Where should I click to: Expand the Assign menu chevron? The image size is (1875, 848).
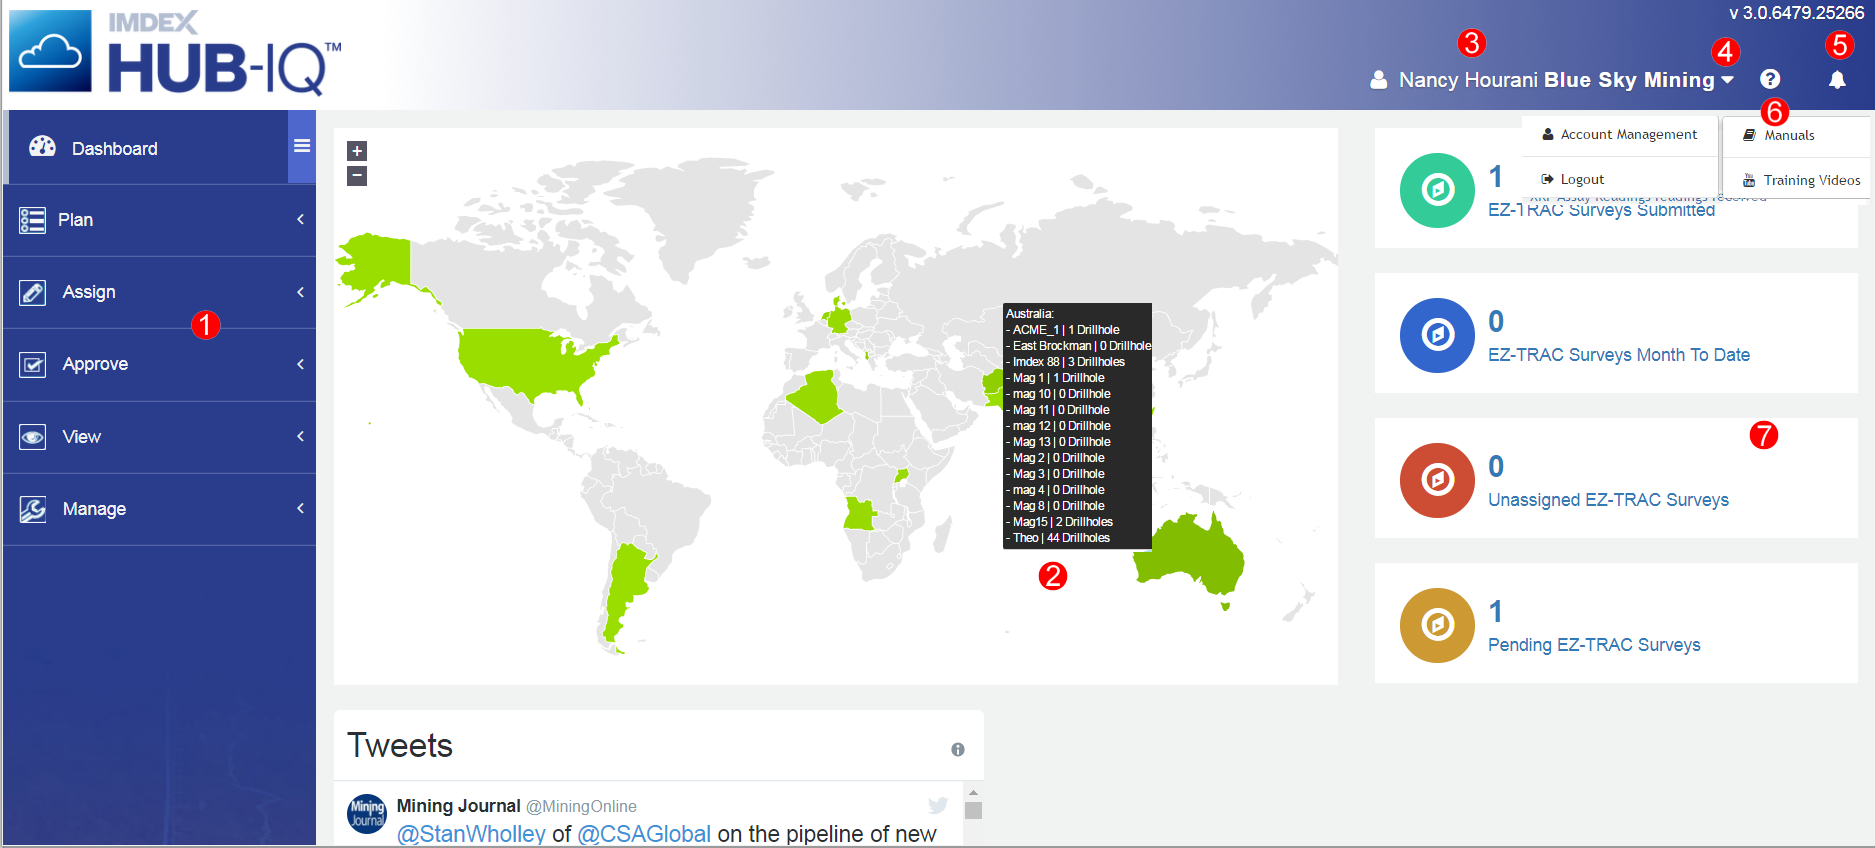click(300, 292)
